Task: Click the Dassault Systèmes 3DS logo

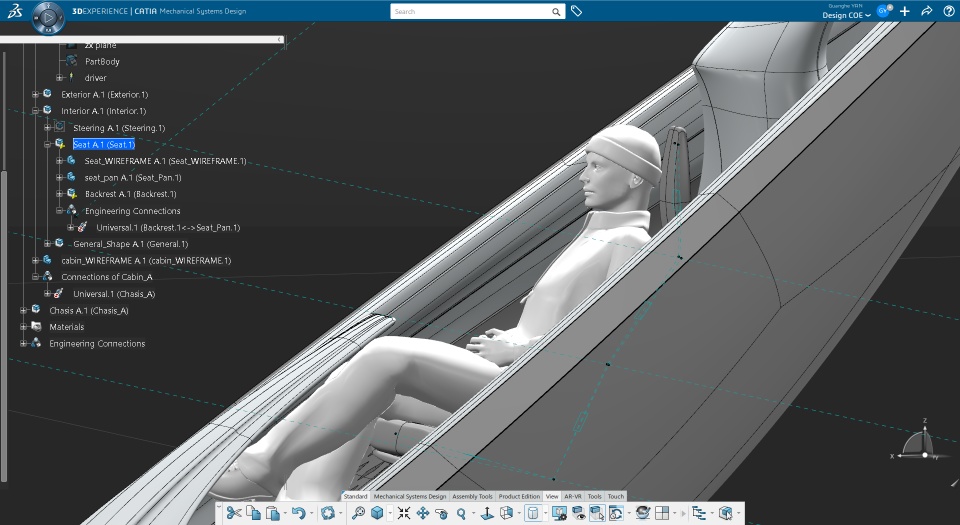Action: point(14,10)
